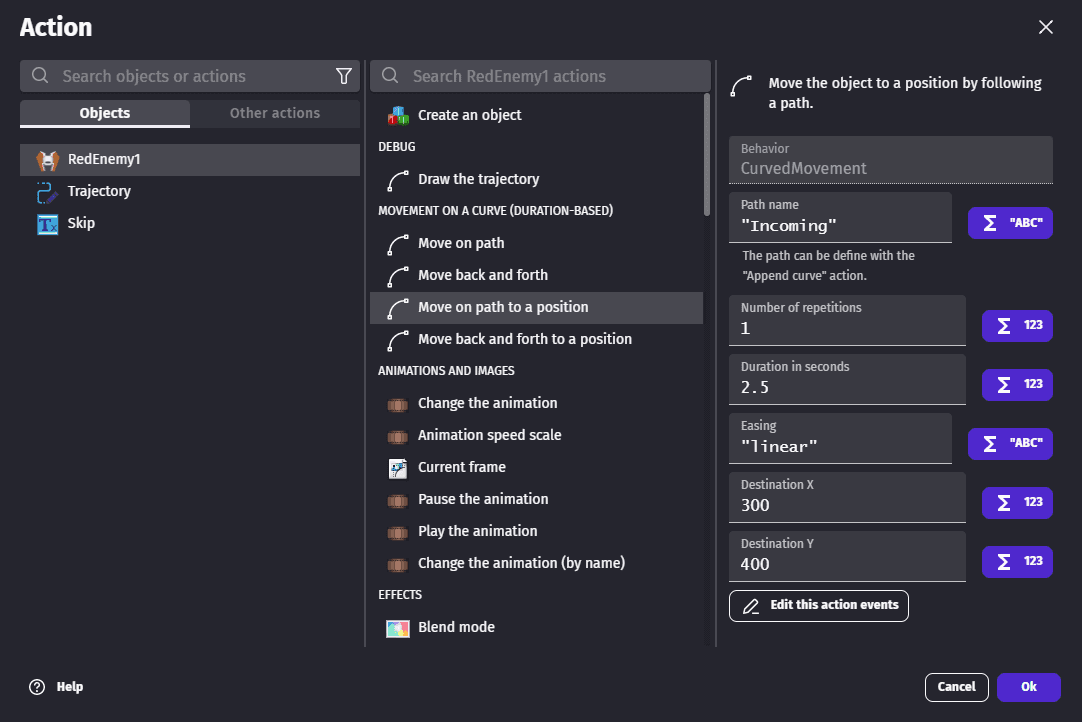Switch to the Other actions tab
The height and width of the screenshot is (722, 1082).
[275, 113]
